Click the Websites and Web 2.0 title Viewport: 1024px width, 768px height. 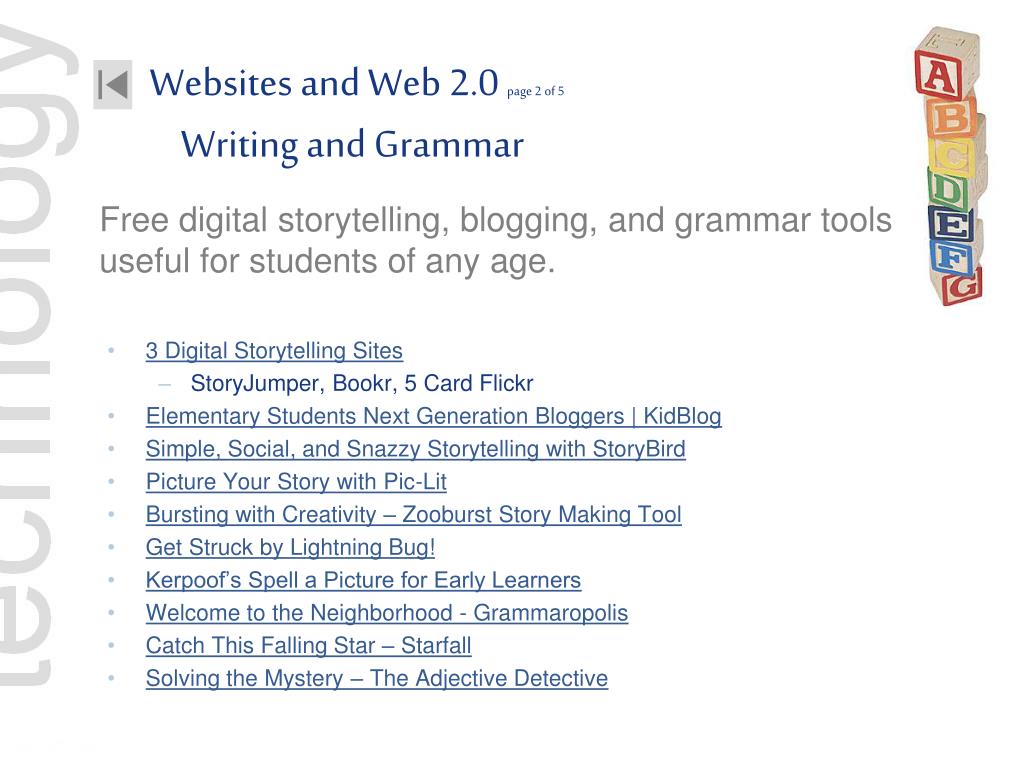click(x=324, y=84)
